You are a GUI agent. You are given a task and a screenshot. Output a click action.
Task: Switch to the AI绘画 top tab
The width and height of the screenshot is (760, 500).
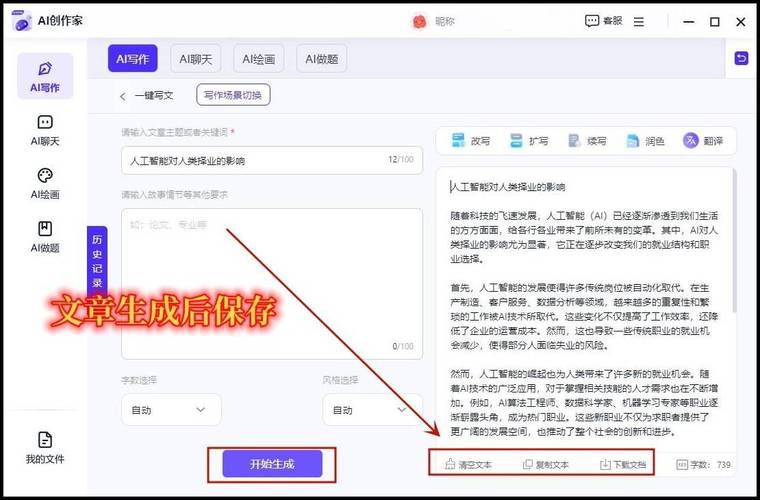[258, 59]
